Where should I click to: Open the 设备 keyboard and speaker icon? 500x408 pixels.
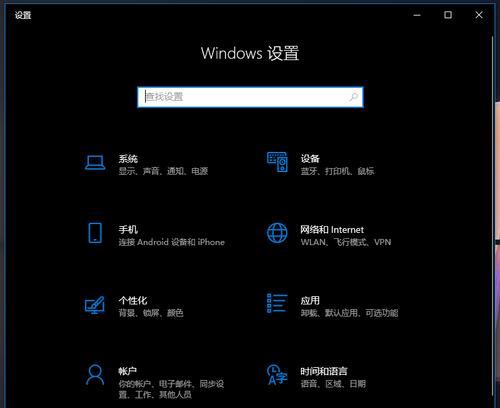click(277, 162)
